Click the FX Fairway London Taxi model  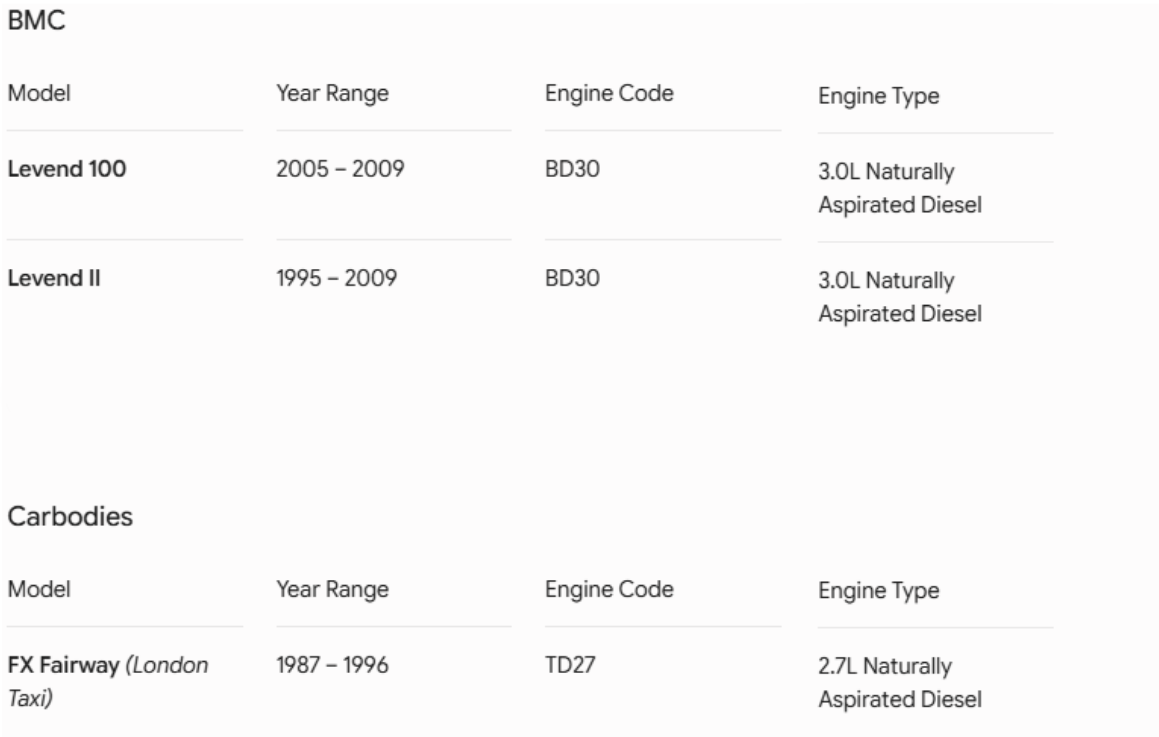point(108,681)
